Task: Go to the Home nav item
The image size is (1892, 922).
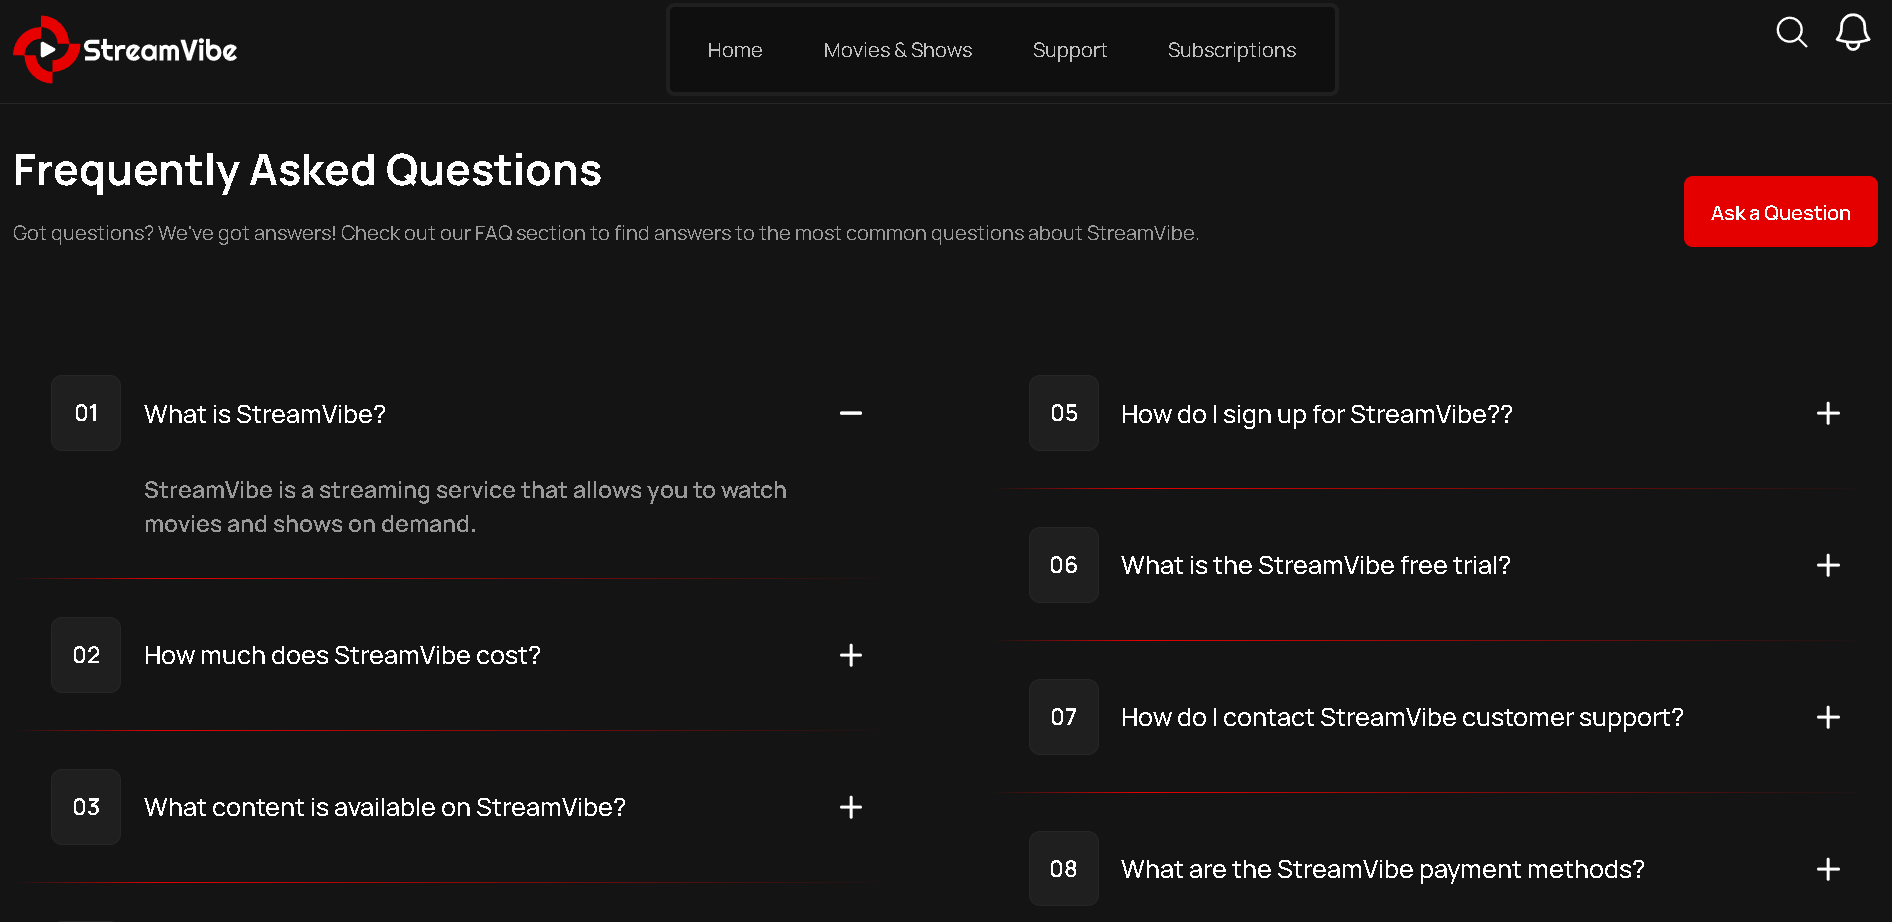Action: click(735, 50)
